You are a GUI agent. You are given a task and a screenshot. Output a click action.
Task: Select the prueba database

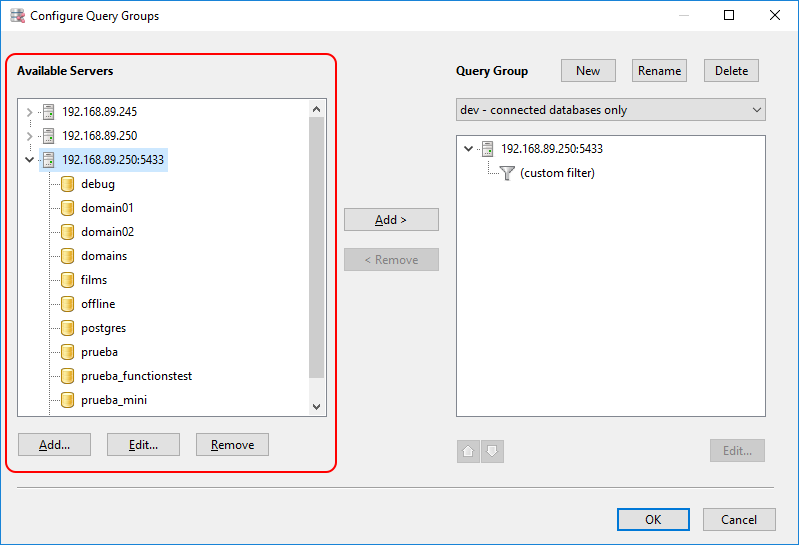[99, 352]
